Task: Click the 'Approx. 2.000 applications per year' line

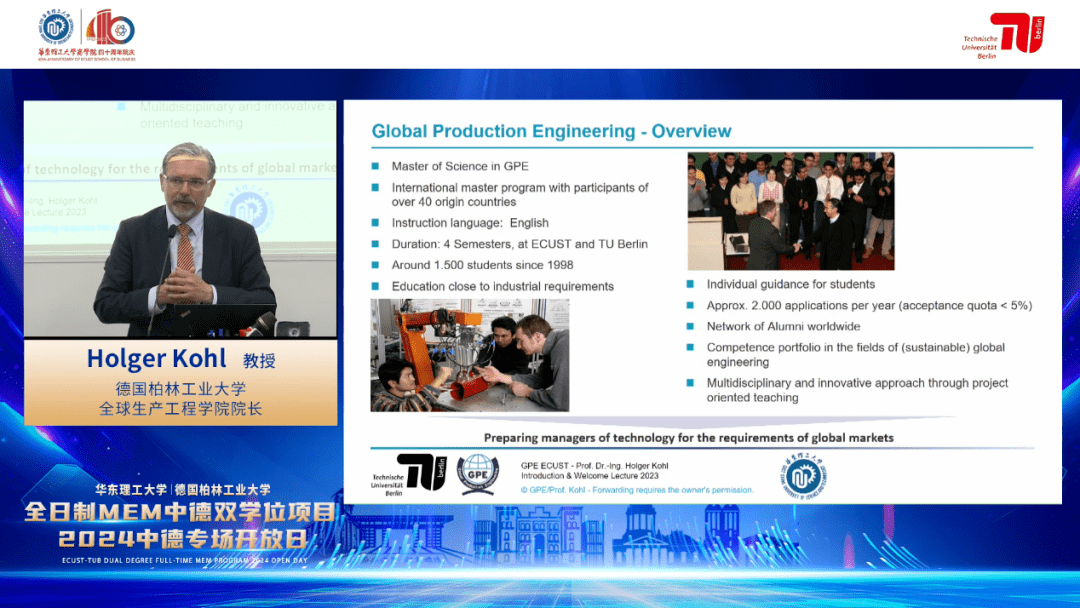Action: pyautogui.click(x=868, y=306)
